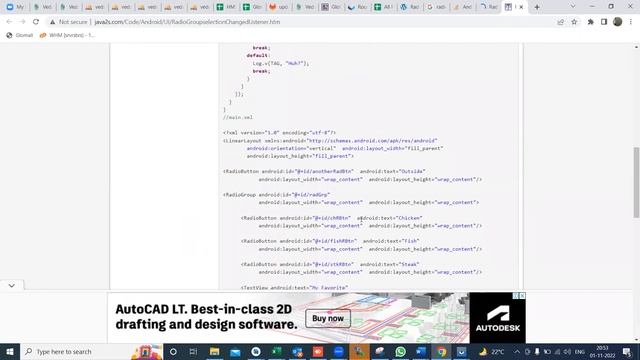640x360 pixels.
Task: Open the Chrome side panel
Action: (604, 22)
